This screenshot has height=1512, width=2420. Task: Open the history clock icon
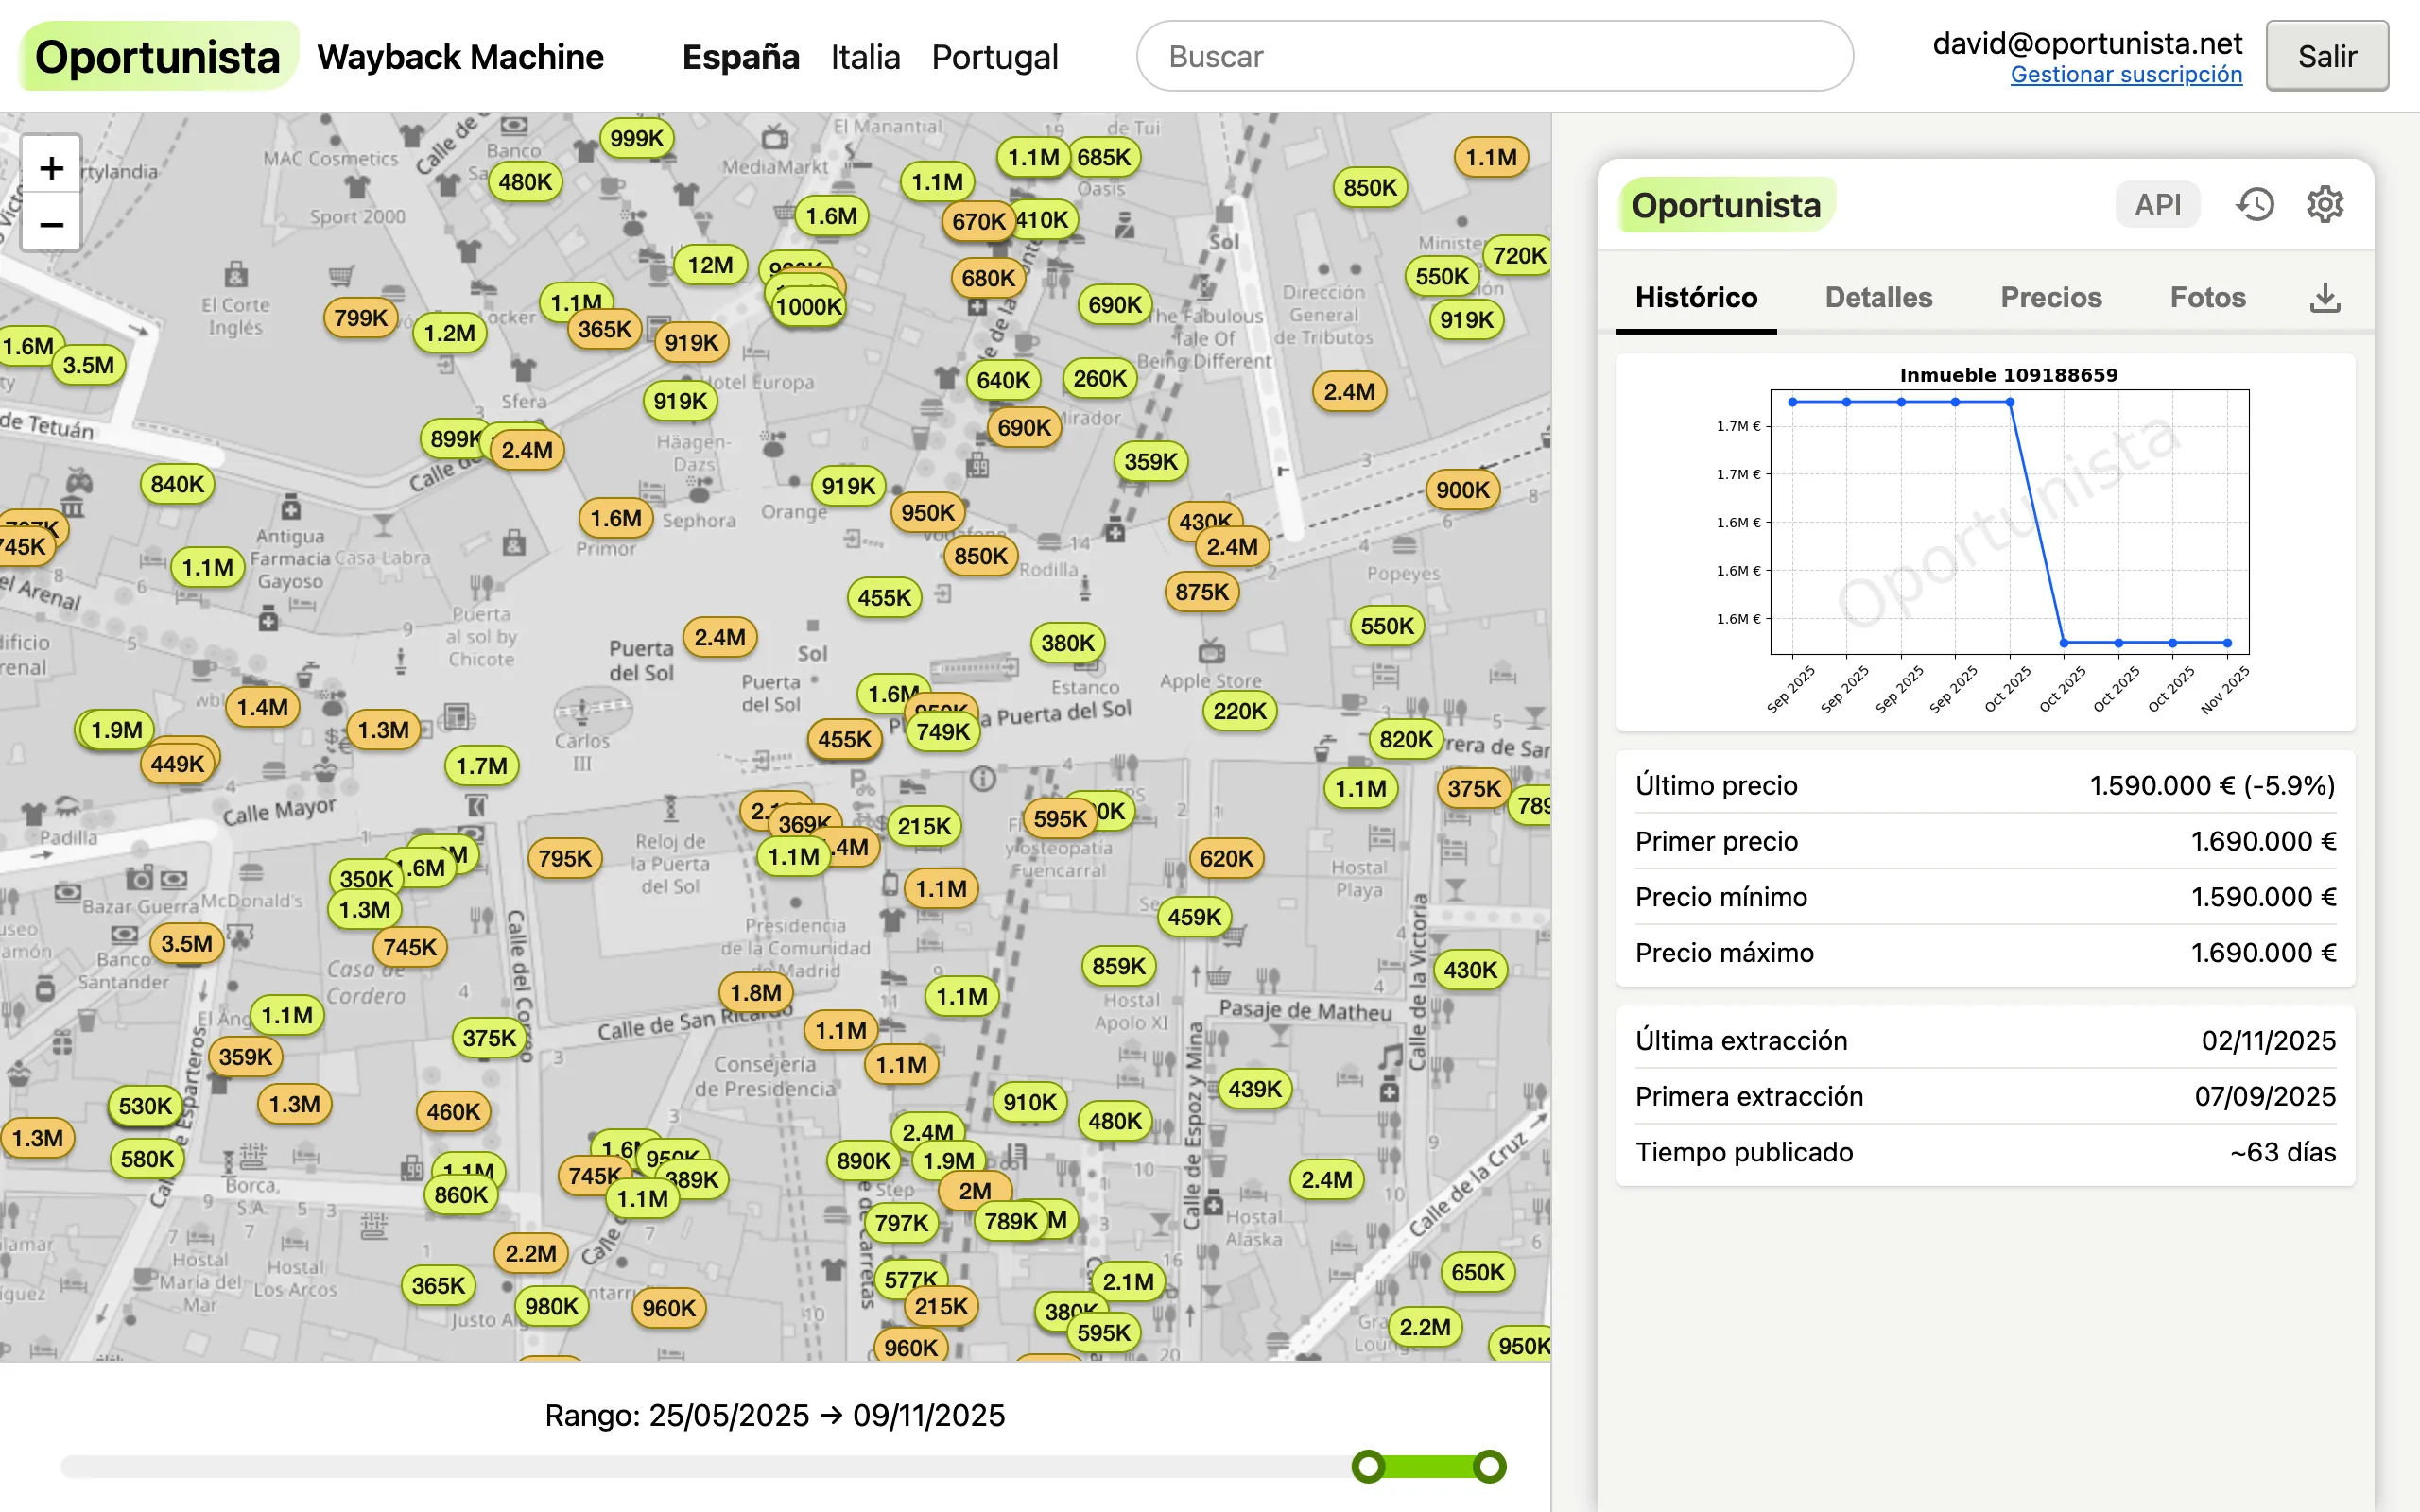pyautogui.click(x=2254, y=205)
